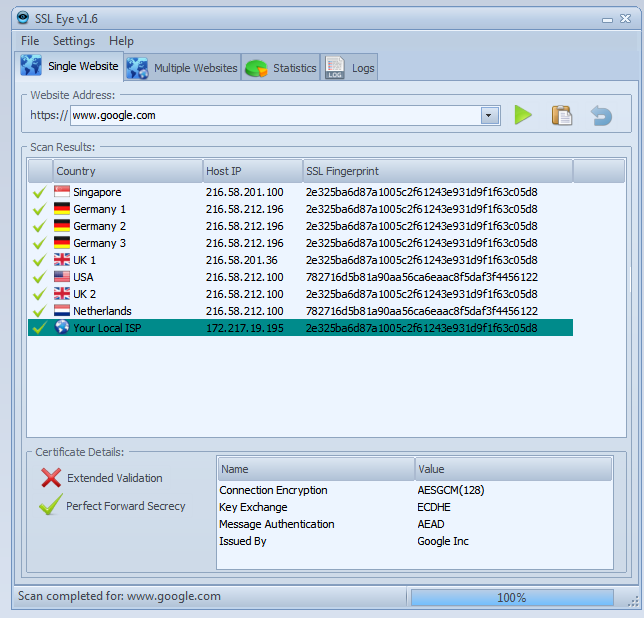Screen dimensions: 644x618
Task: Click the Netherlands flag icon
Action: [x=62, y=310]
